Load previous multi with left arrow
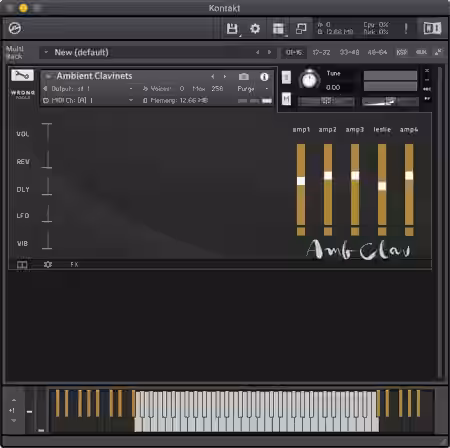 click(x=257, y=52)
